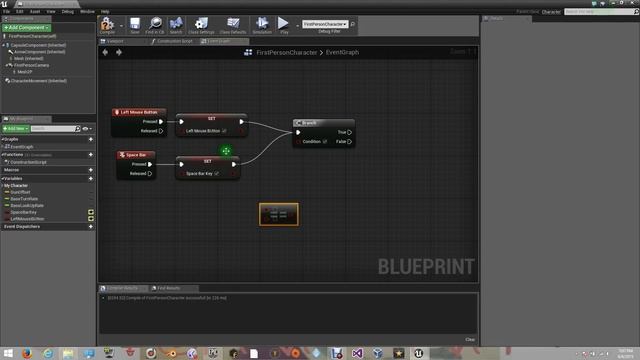
Task: Open Internet Explorer from the taskbar
Action: pos(48,353)
